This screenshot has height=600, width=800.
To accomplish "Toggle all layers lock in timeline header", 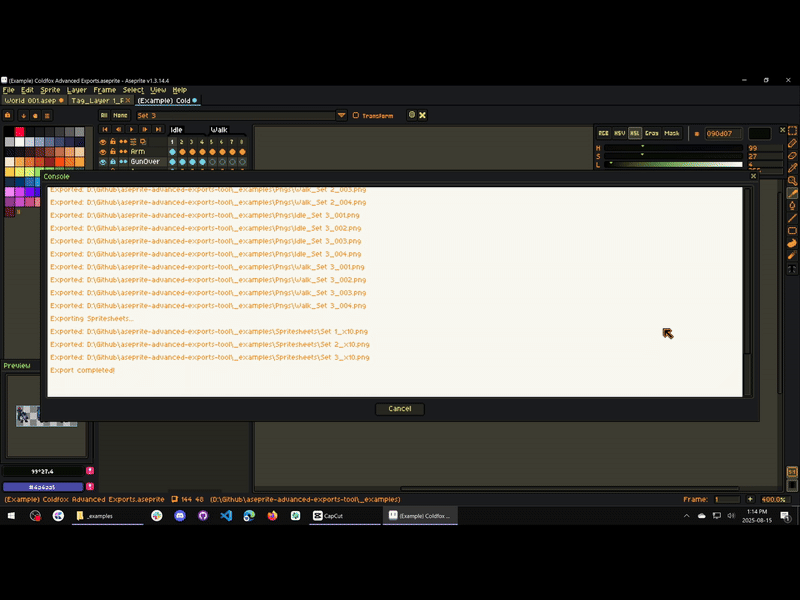I will (x=113, y=141).
